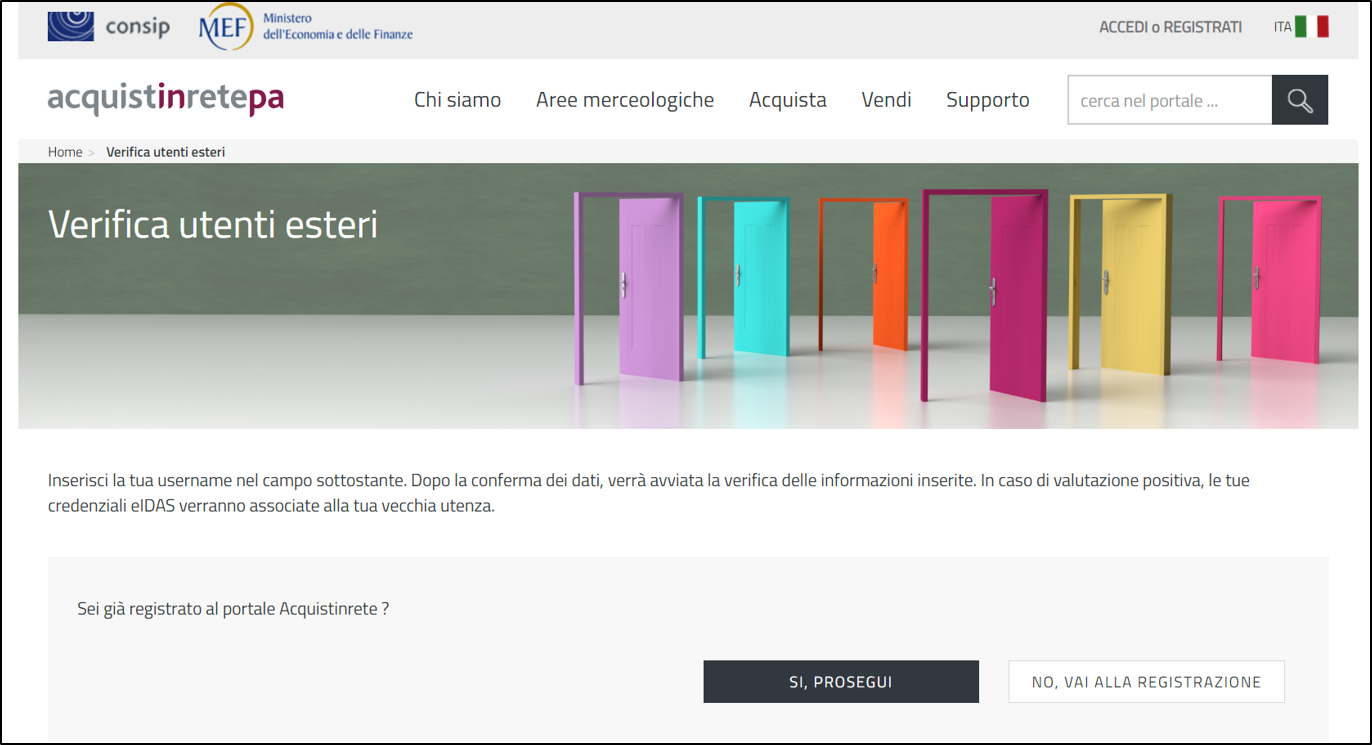Viewport: 1372px width, 745px height.
Task: Select the Vendi menu item
Action: pyautogui.click(x=886, y=100)
